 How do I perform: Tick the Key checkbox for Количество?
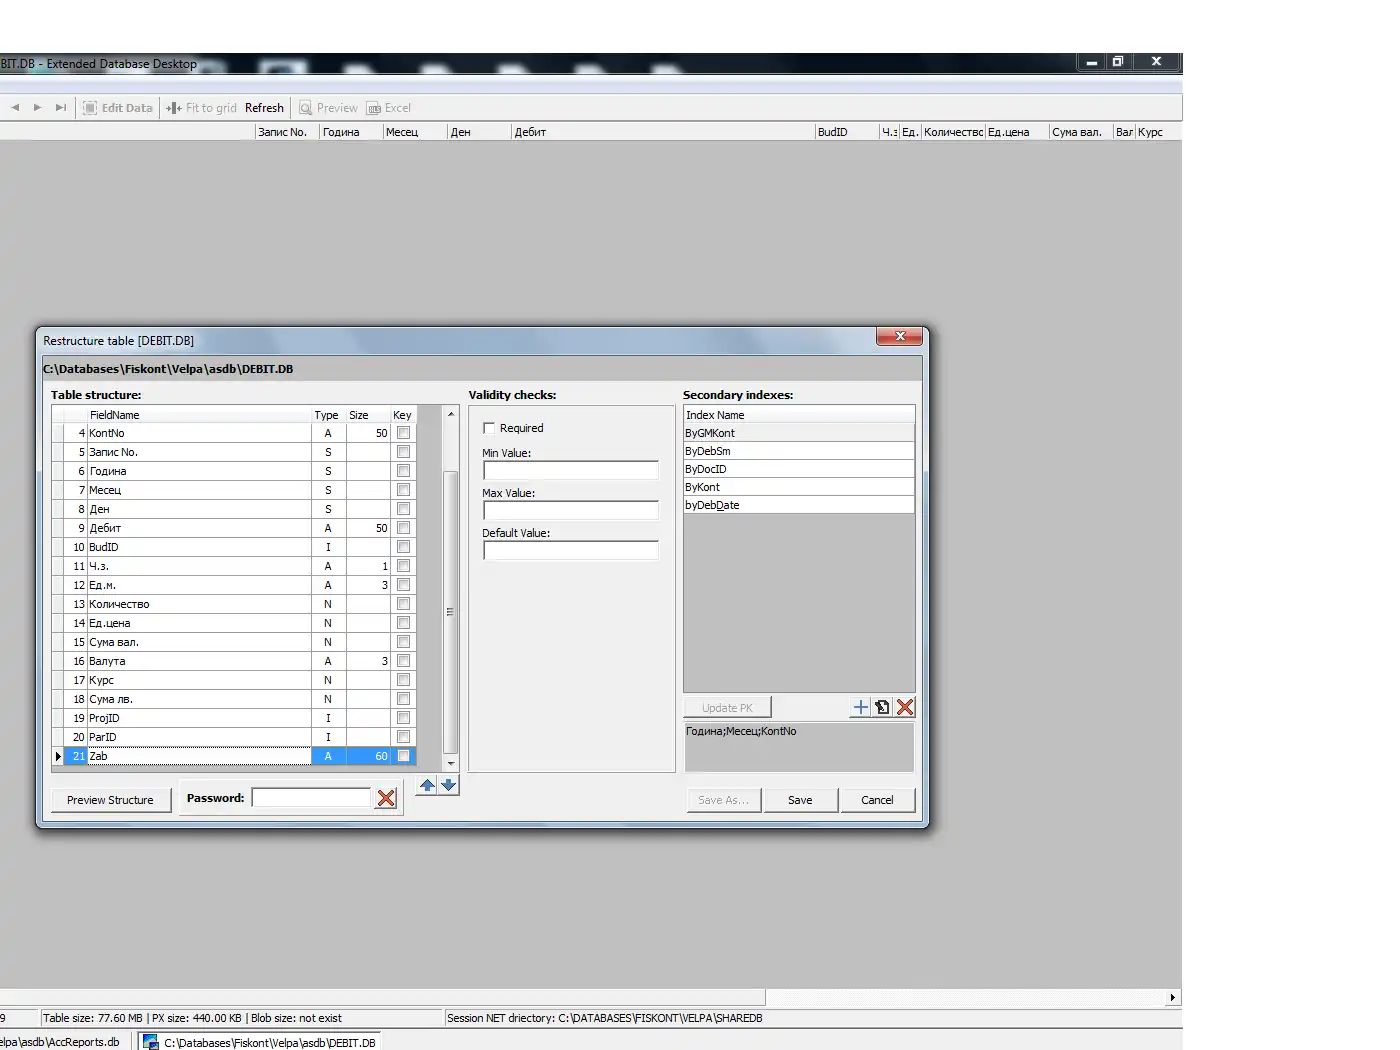[x=403, y=604]
